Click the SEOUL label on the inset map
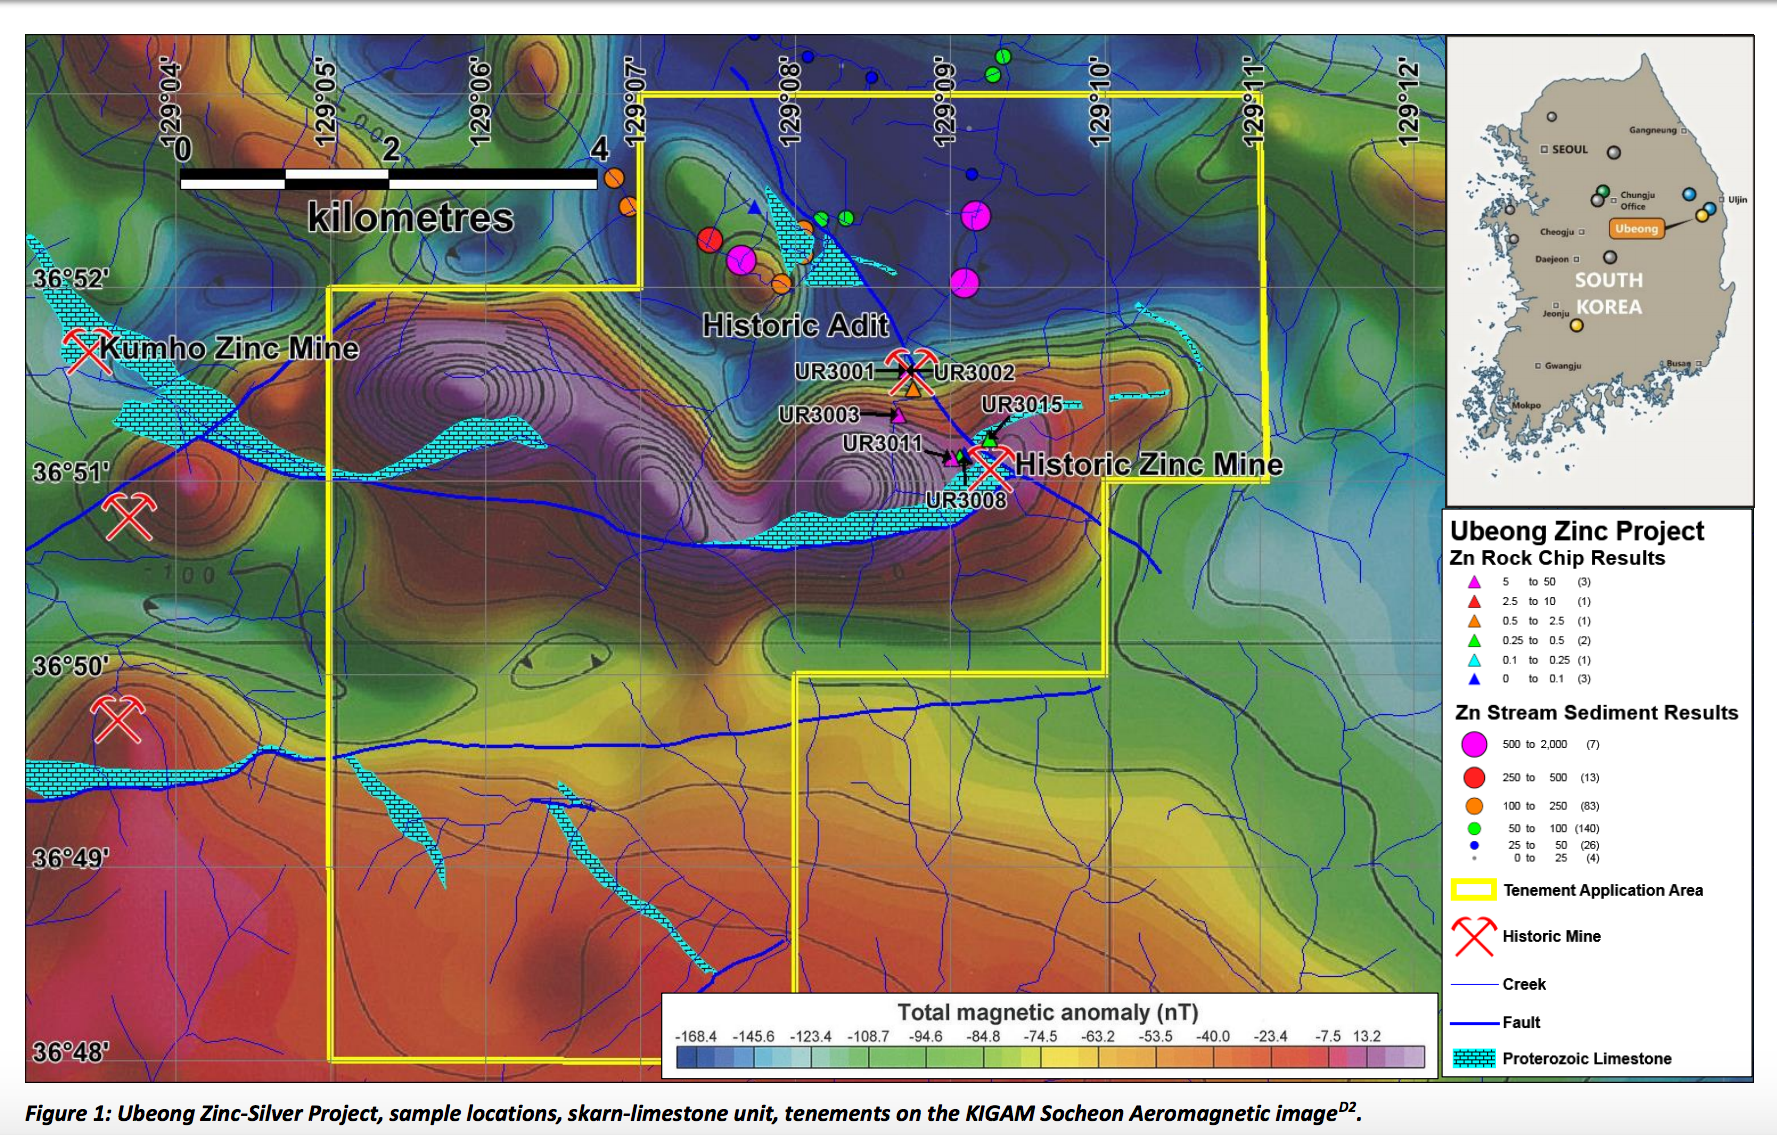 [x=1569, y=150]
